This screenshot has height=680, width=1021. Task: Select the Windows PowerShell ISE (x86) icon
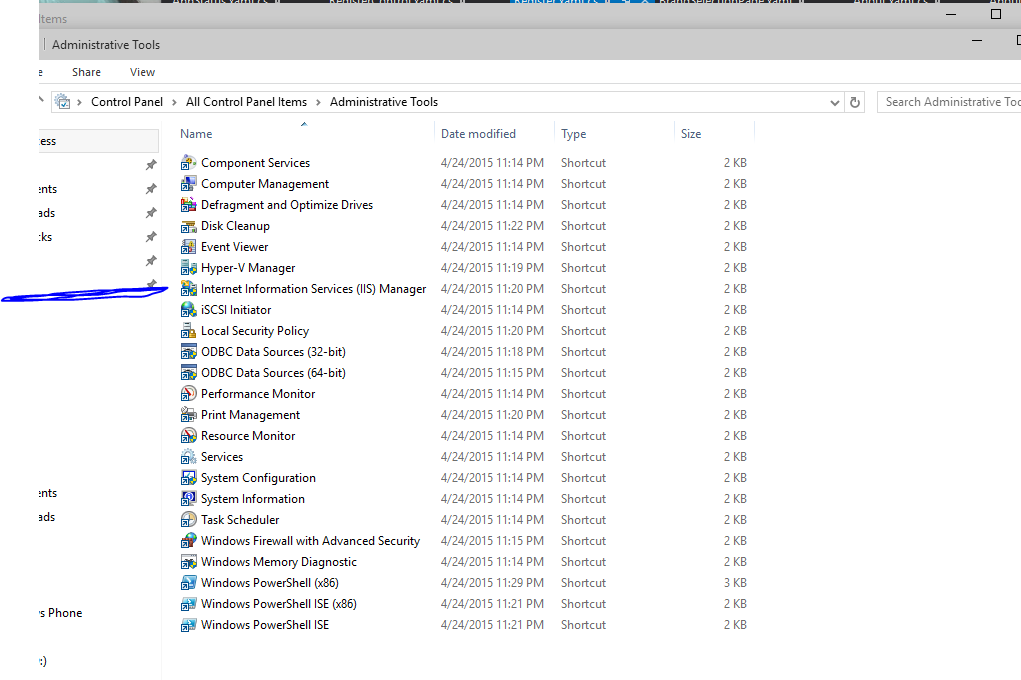[188, 604]
